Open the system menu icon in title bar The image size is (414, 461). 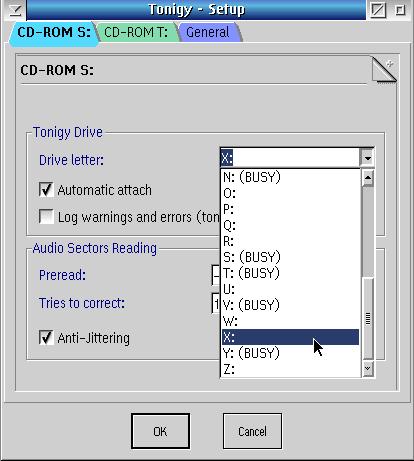tap(15, 10)
